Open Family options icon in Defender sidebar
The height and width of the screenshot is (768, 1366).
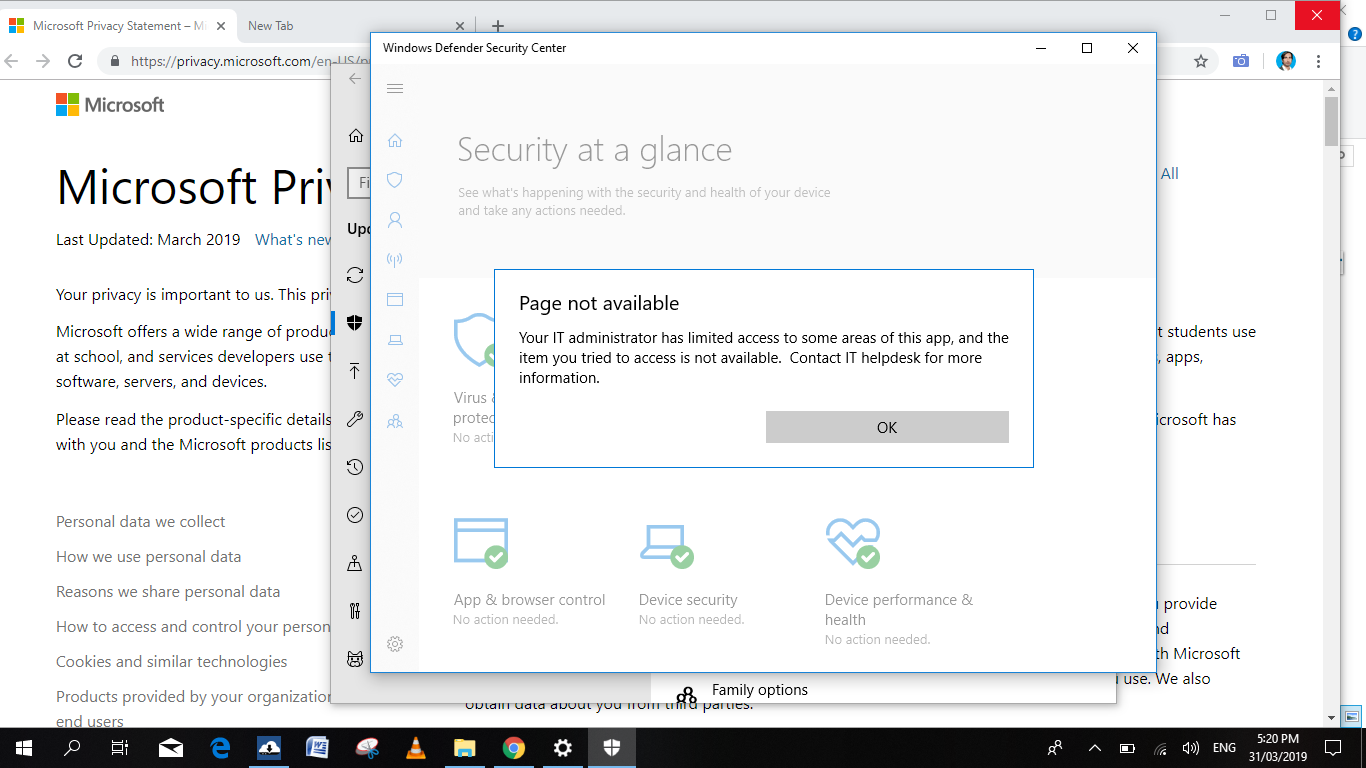(x=395, y=421)
